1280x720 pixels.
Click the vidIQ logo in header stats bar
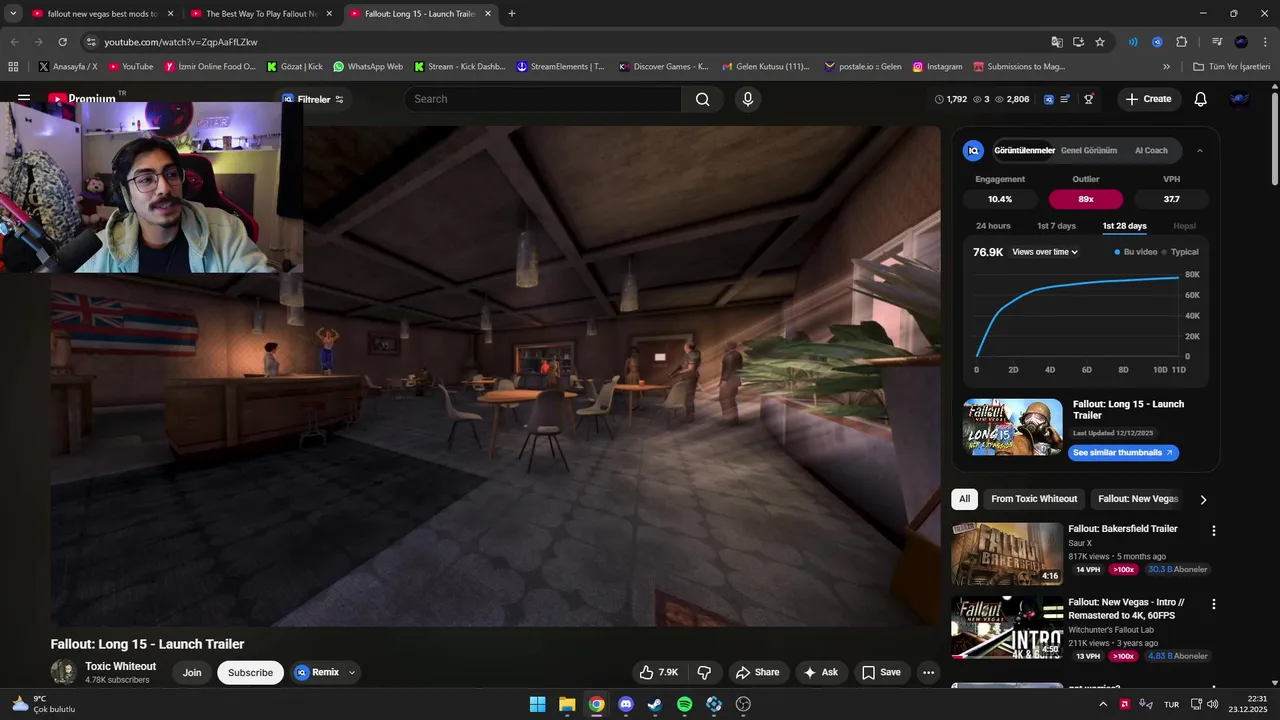(1049, 99)
